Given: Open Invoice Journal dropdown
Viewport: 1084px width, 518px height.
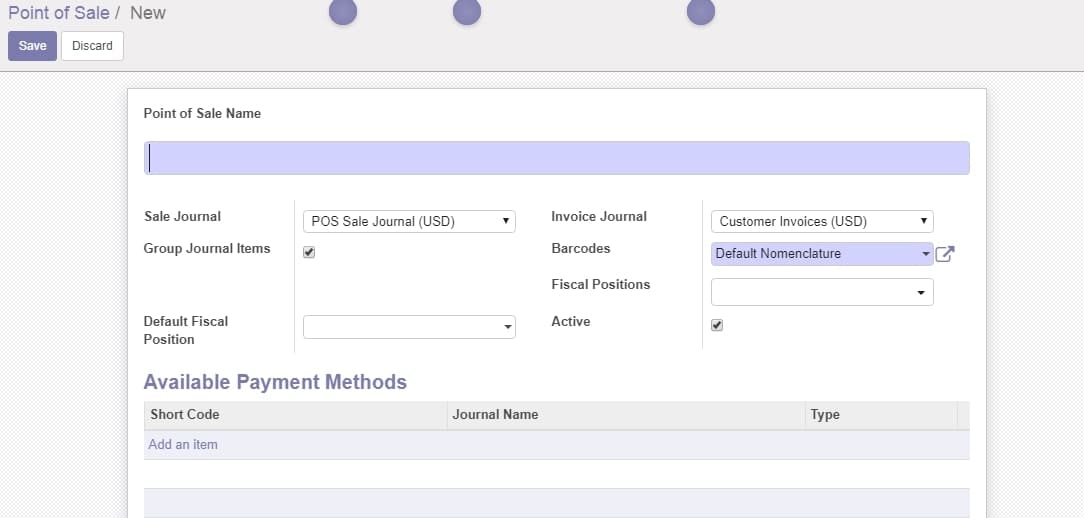Looking at the screenshot, I should (822, 221).
